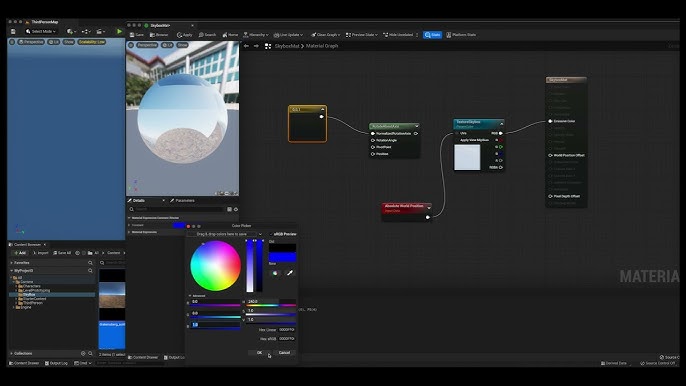
Task: Expand the Clean Graph dropdown
Action: coord(326,35)
